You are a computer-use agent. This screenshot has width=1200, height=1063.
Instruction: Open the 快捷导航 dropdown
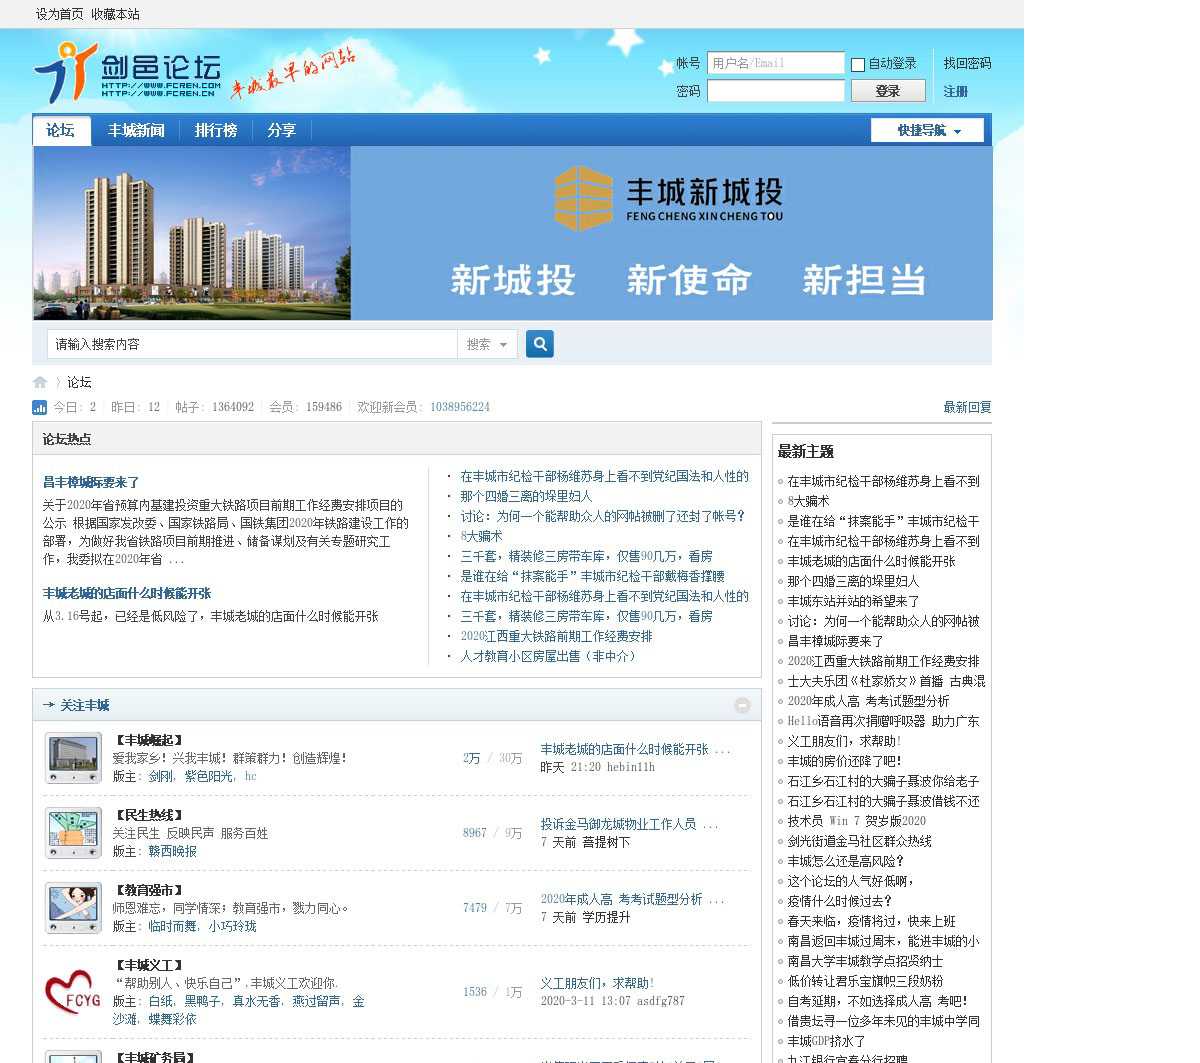point(927,131)
